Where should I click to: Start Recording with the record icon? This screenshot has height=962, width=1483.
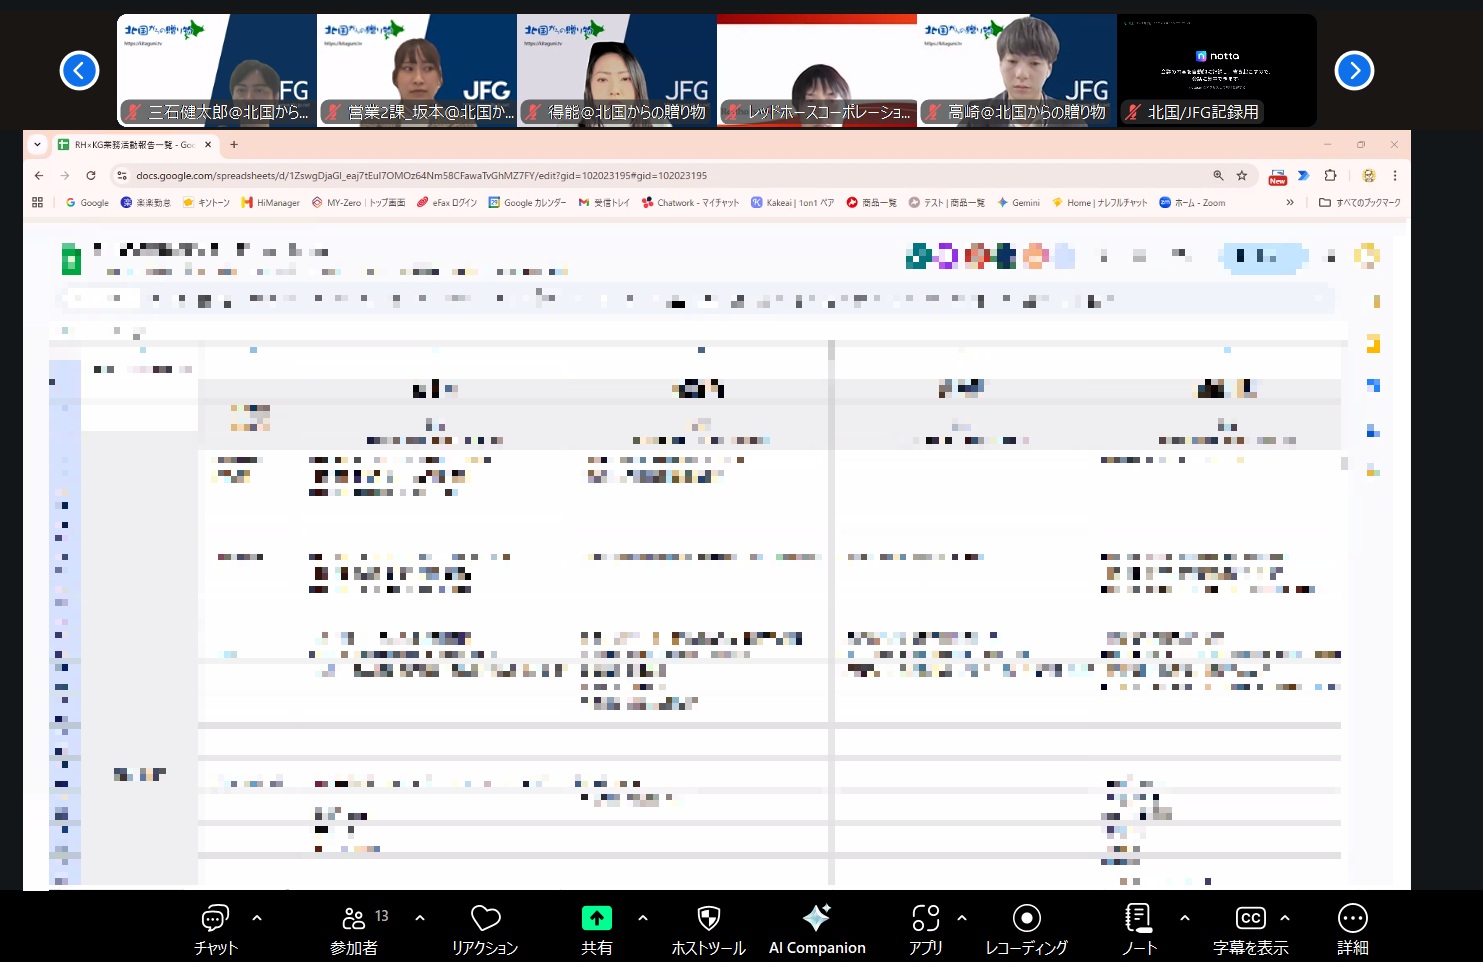[1026, 918]
